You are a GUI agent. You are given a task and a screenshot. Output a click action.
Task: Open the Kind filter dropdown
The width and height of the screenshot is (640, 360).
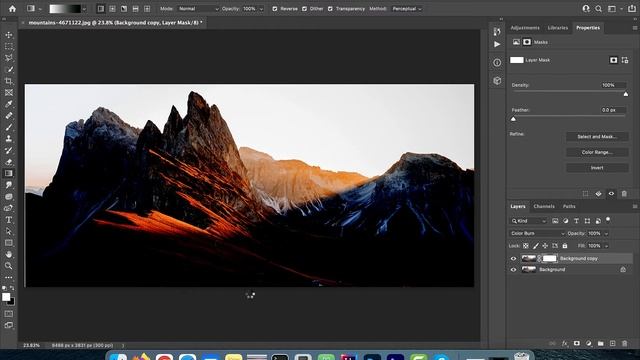tap(529, 221)
